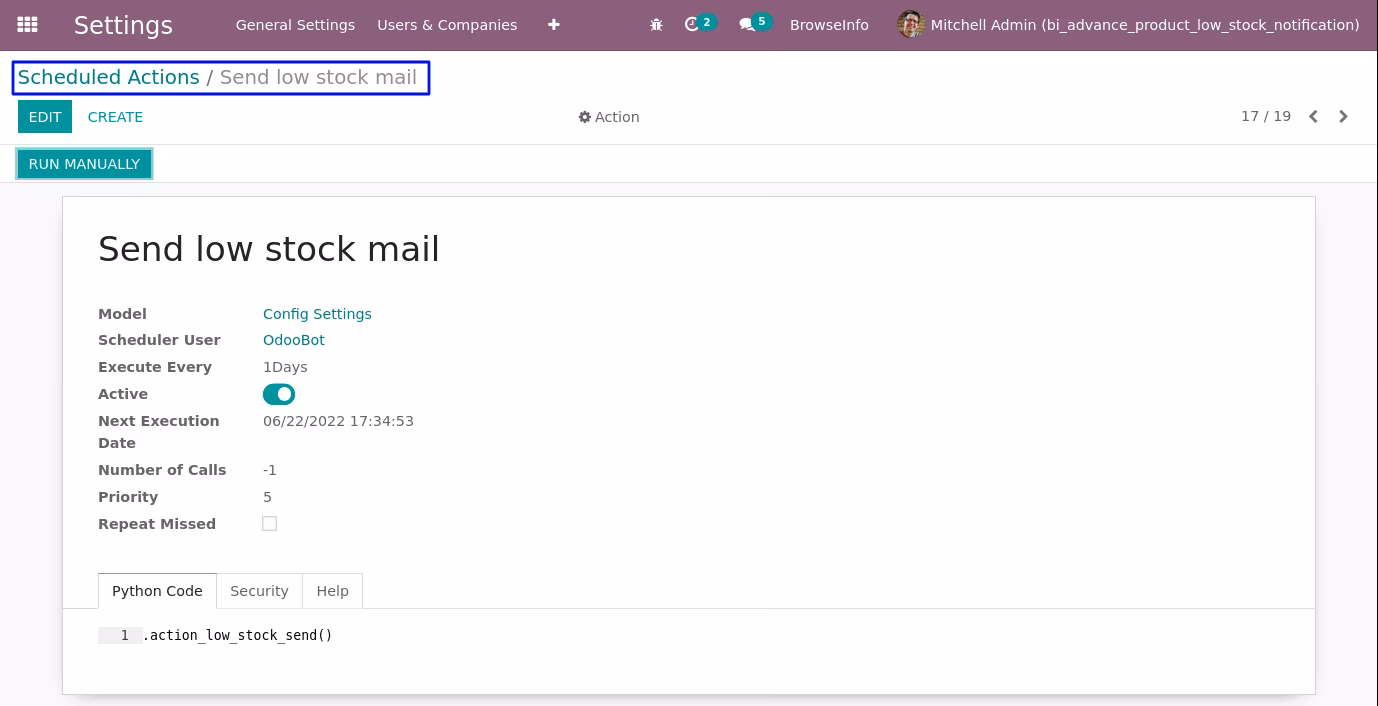Open conversations chat icon with badge 5
This screenshot has width=1378, height=706.
pos(755,24)
